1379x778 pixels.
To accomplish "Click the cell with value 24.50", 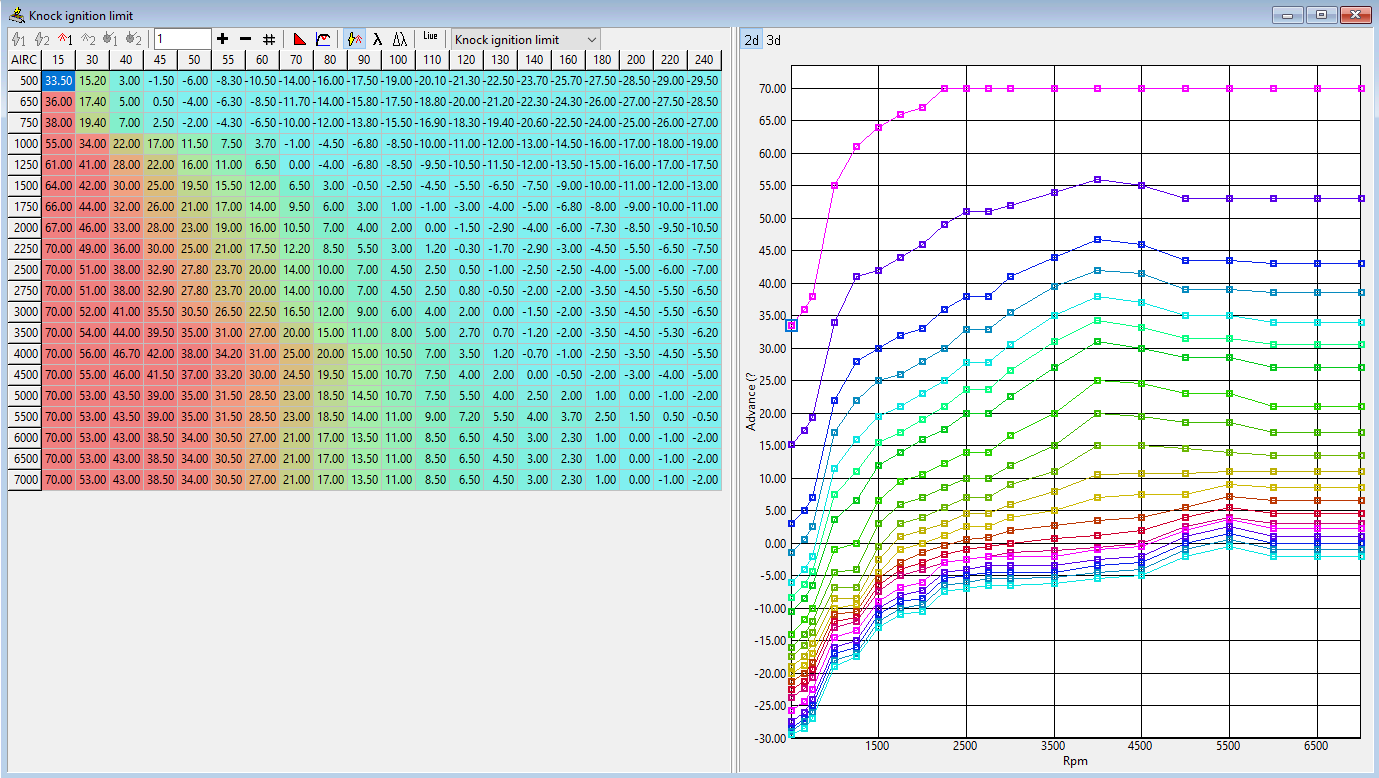I will 296,374.
